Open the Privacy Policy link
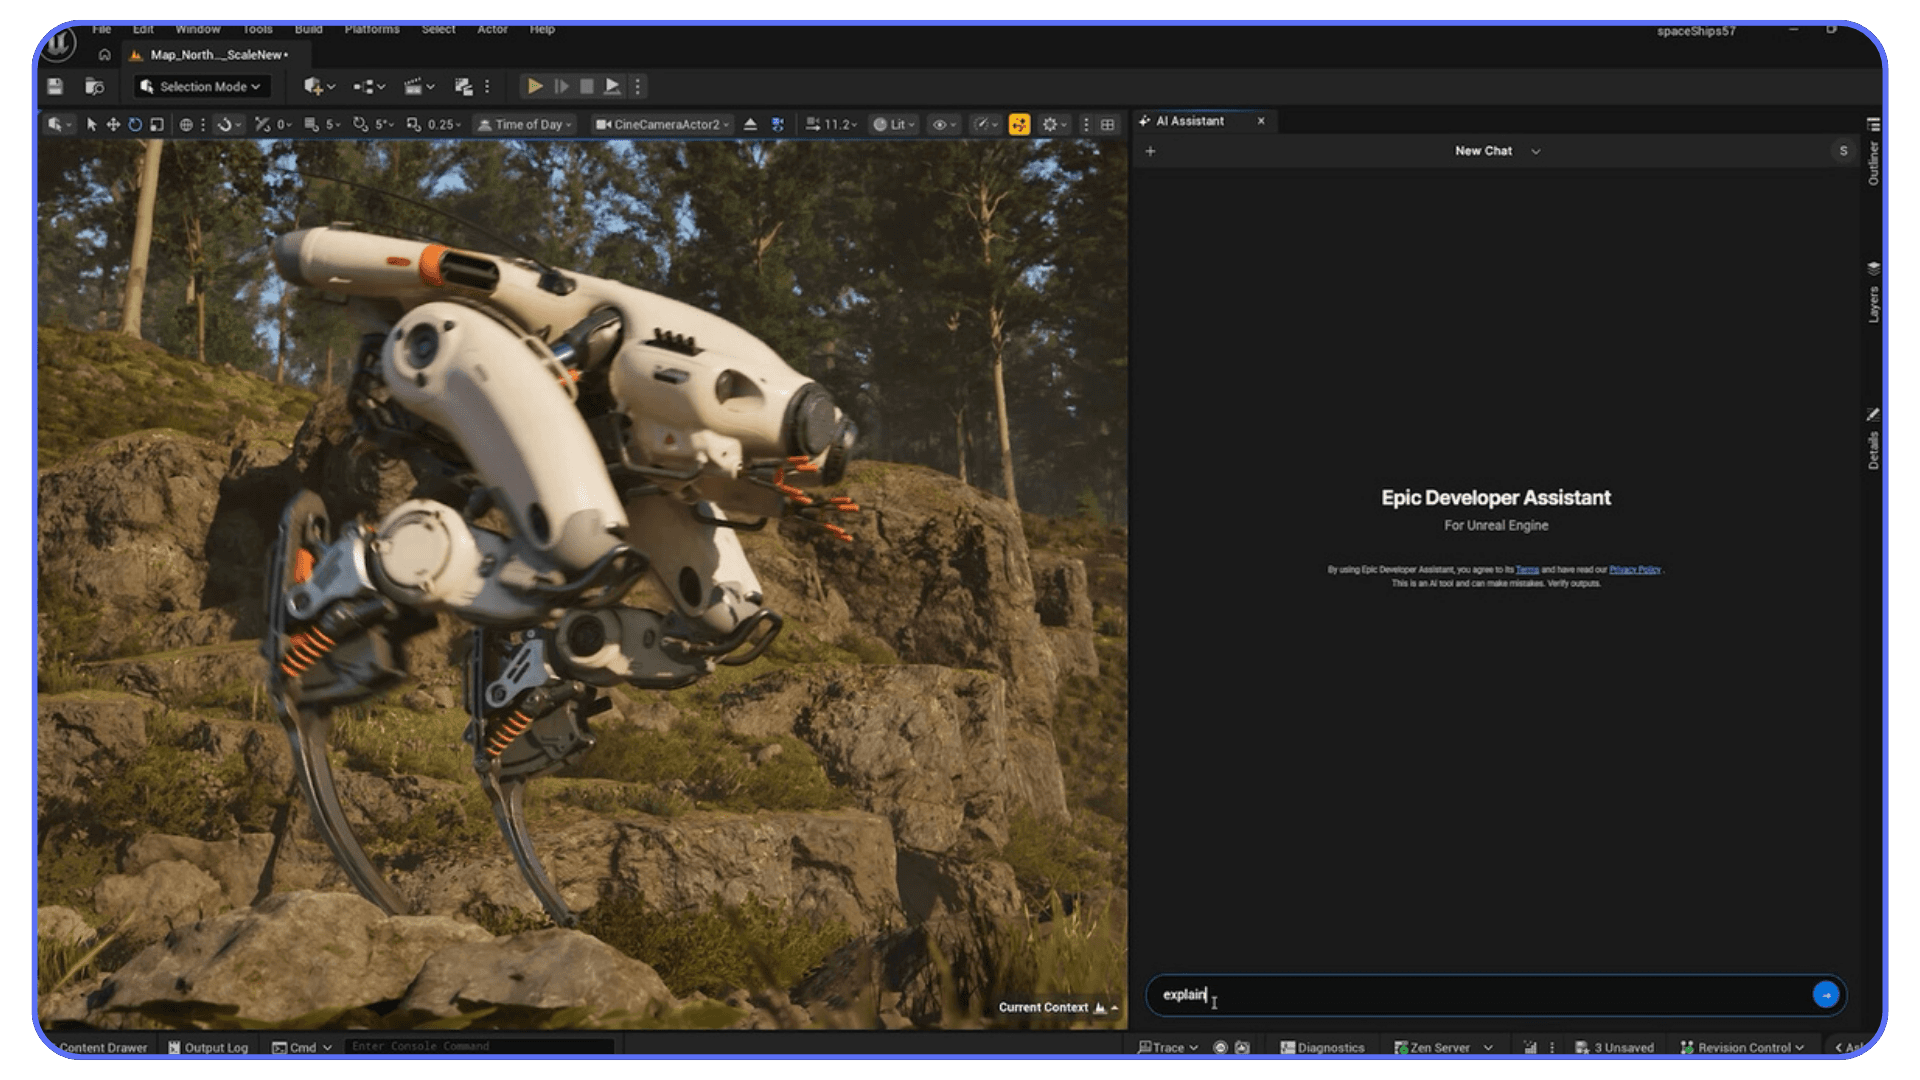 point(1635,570)
